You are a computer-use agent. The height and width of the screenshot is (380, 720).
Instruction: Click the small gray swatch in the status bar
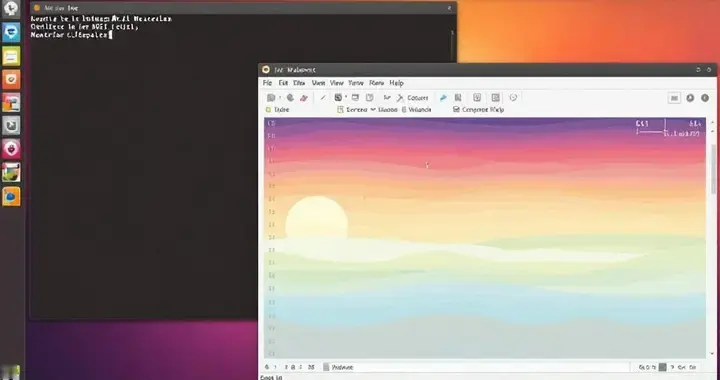click(x=663, y=367)
